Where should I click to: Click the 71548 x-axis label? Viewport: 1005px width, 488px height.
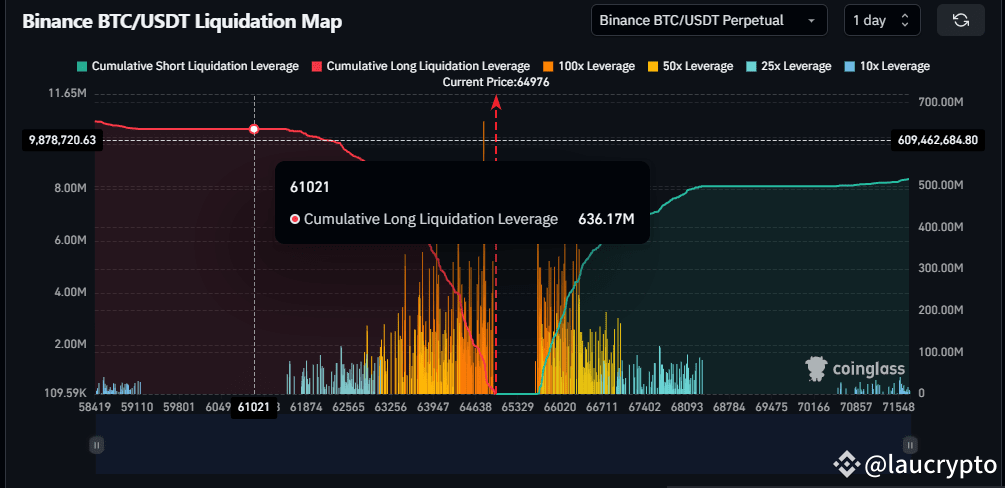897,407
